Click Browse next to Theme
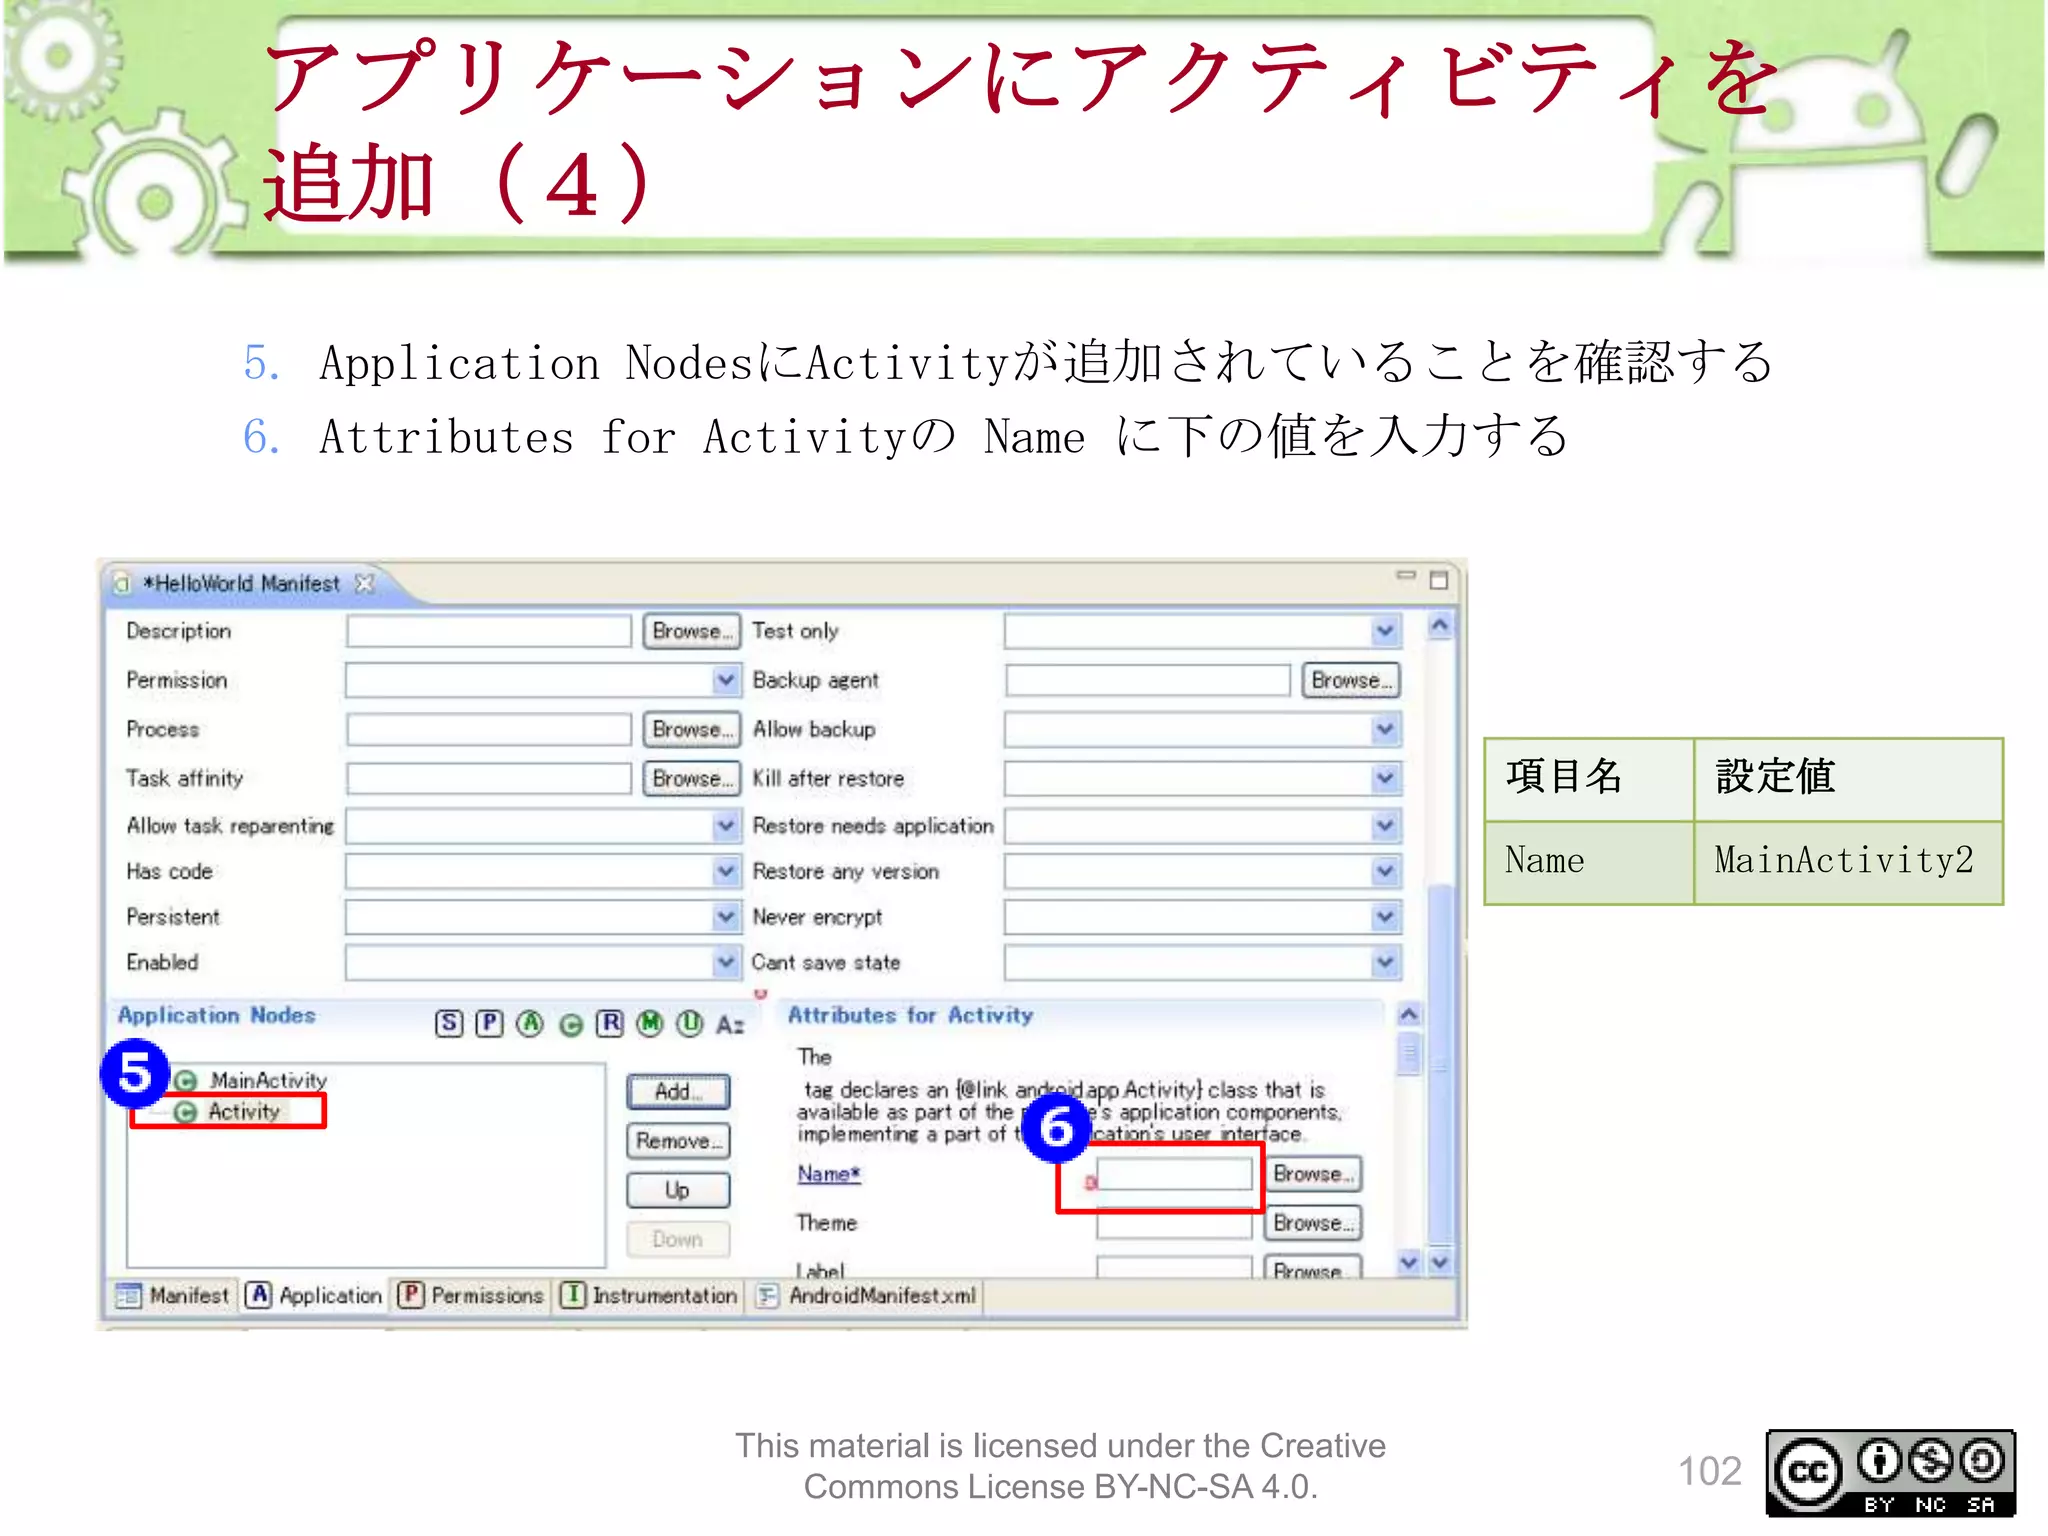The height and width of the screenshot is (1536, 2048). [1313, 1223]
